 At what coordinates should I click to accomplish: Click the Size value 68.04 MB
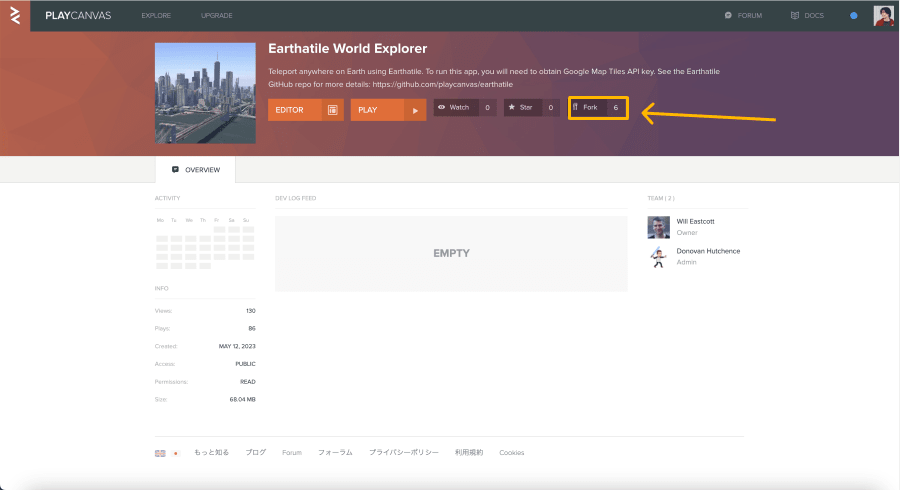coord(242,400)
